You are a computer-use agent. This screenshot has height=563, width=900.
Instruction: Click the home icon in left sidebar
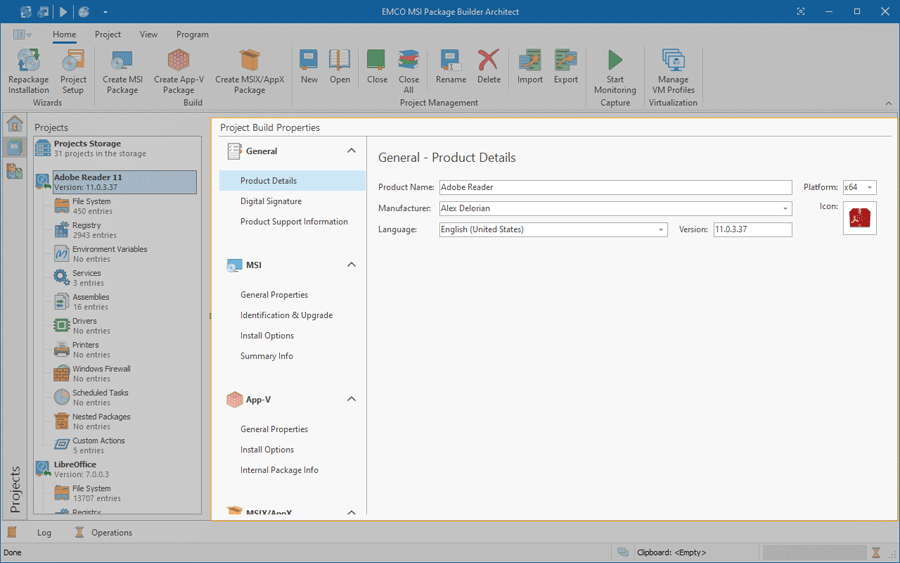[x=14, y=123]
